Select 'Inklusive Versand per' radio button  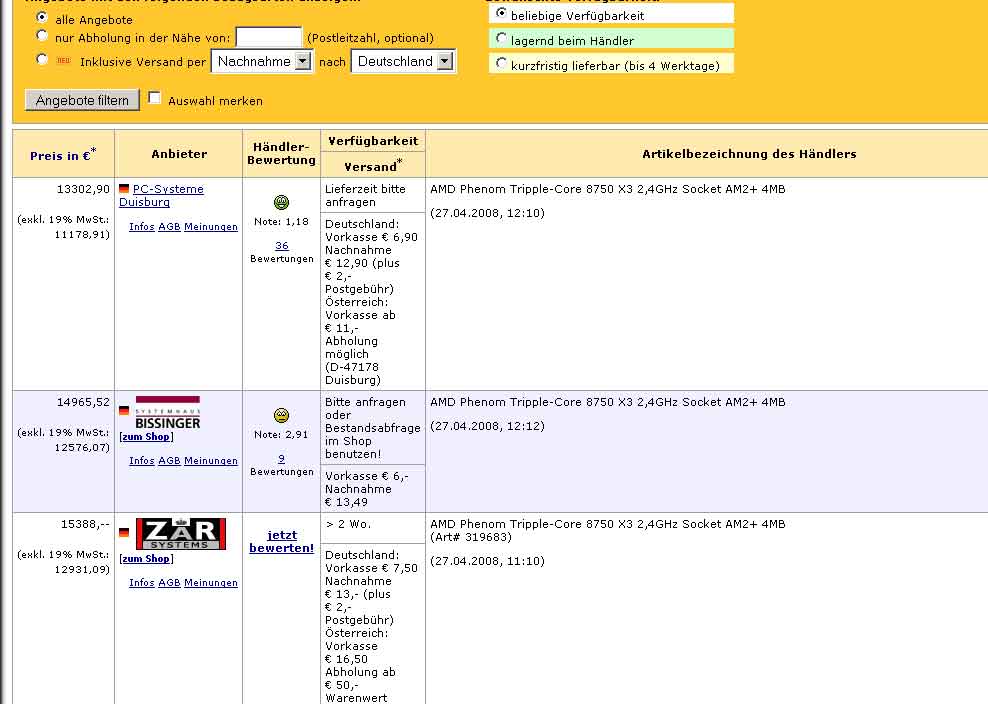point(42,59)
